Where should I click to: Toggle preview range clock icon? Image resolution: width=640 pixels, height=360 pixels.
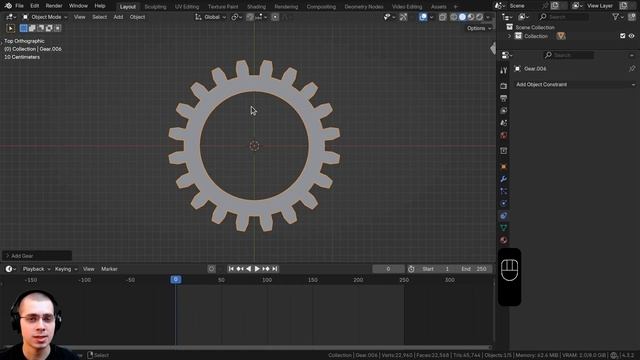[411, 269]
